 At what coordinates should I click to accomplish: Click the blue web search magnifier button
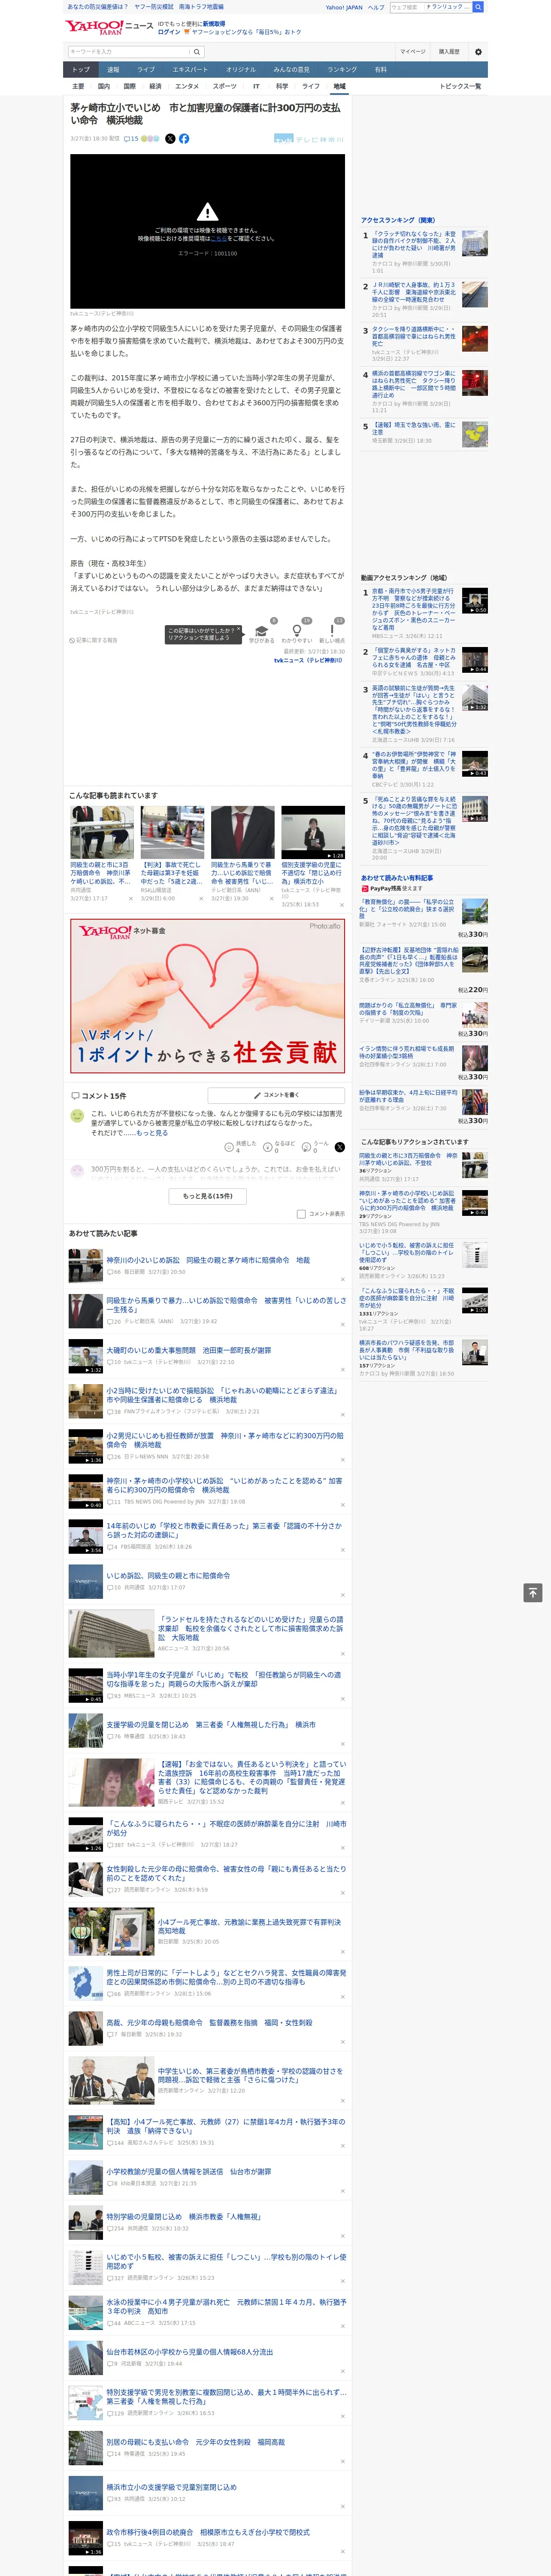478,7
